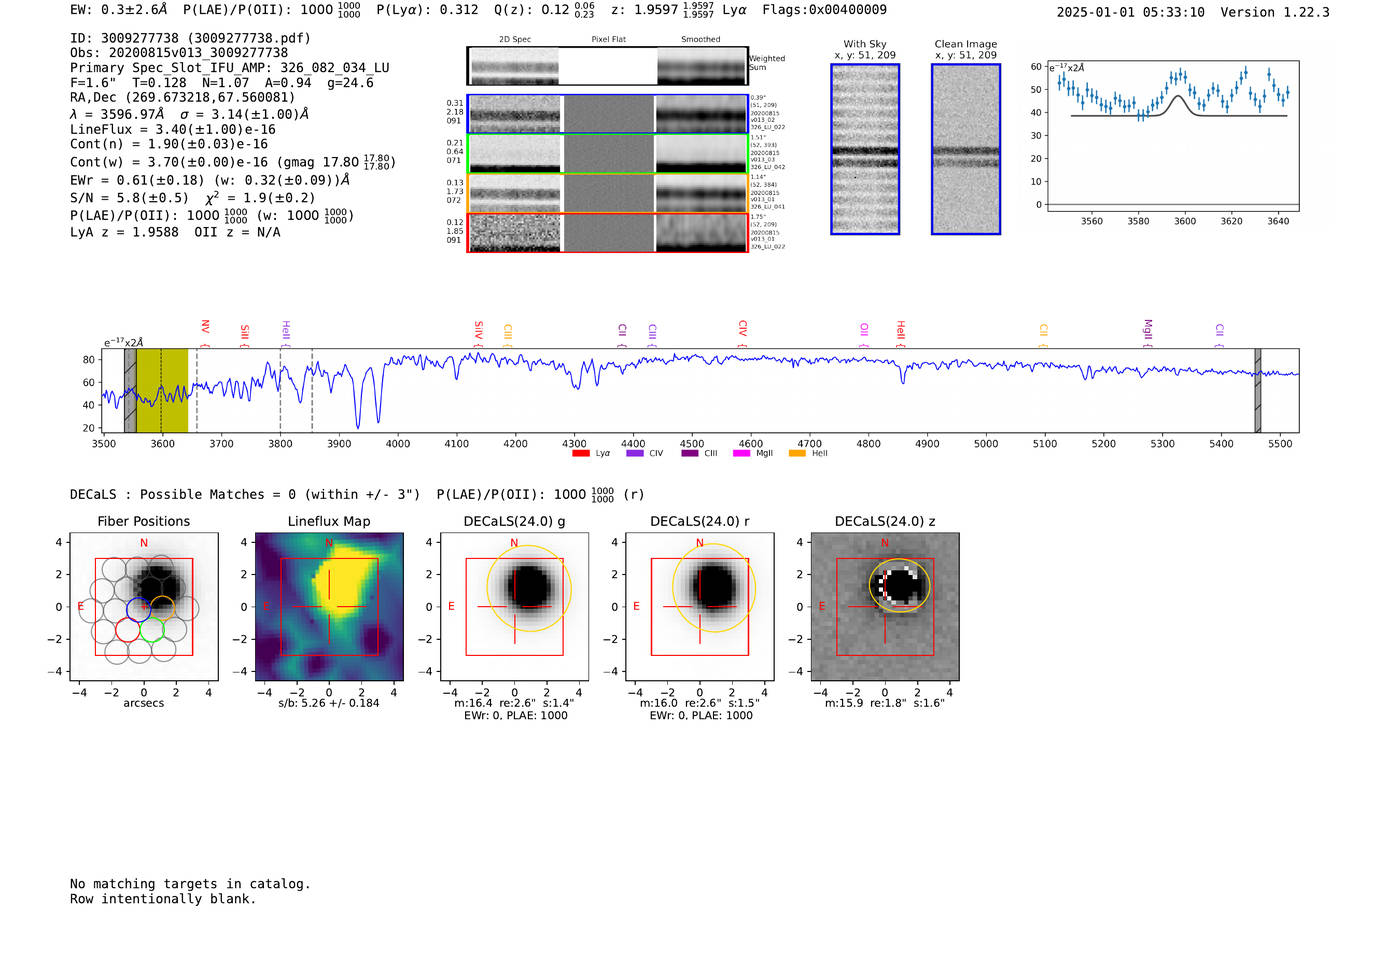Click the 2D Spec column header
Screen dimensions: 1400x953
click(x=515, y=39)
